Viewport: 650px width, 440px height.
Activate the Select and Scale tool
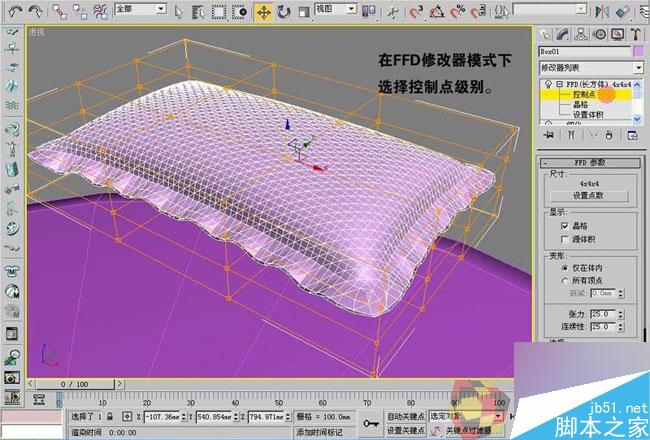(304, 12)
